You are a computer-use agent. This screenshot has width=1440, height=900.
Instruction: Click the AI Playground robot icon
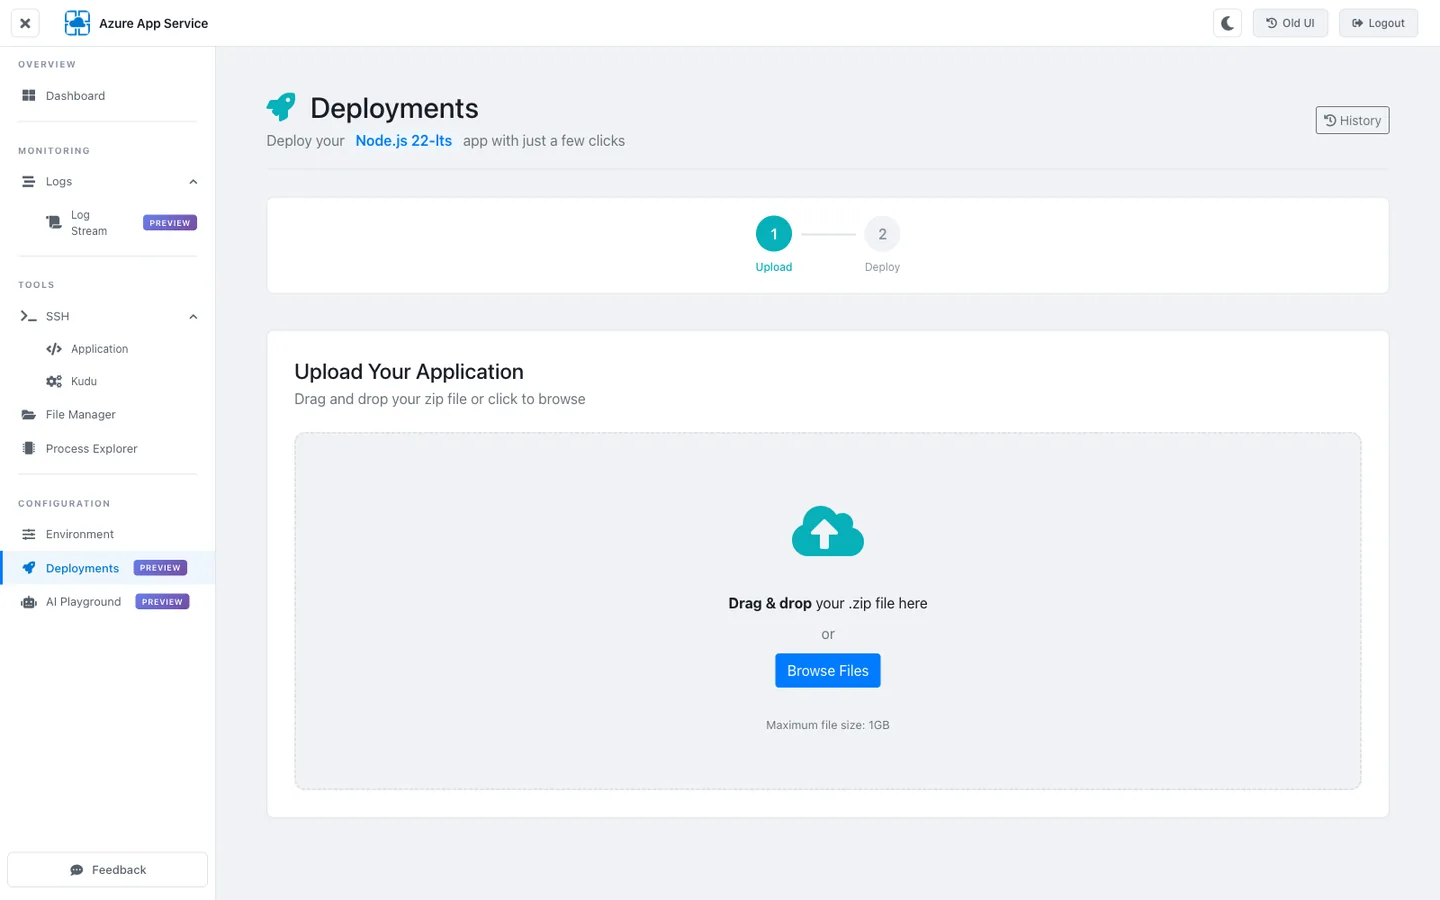tap(29, 602)
